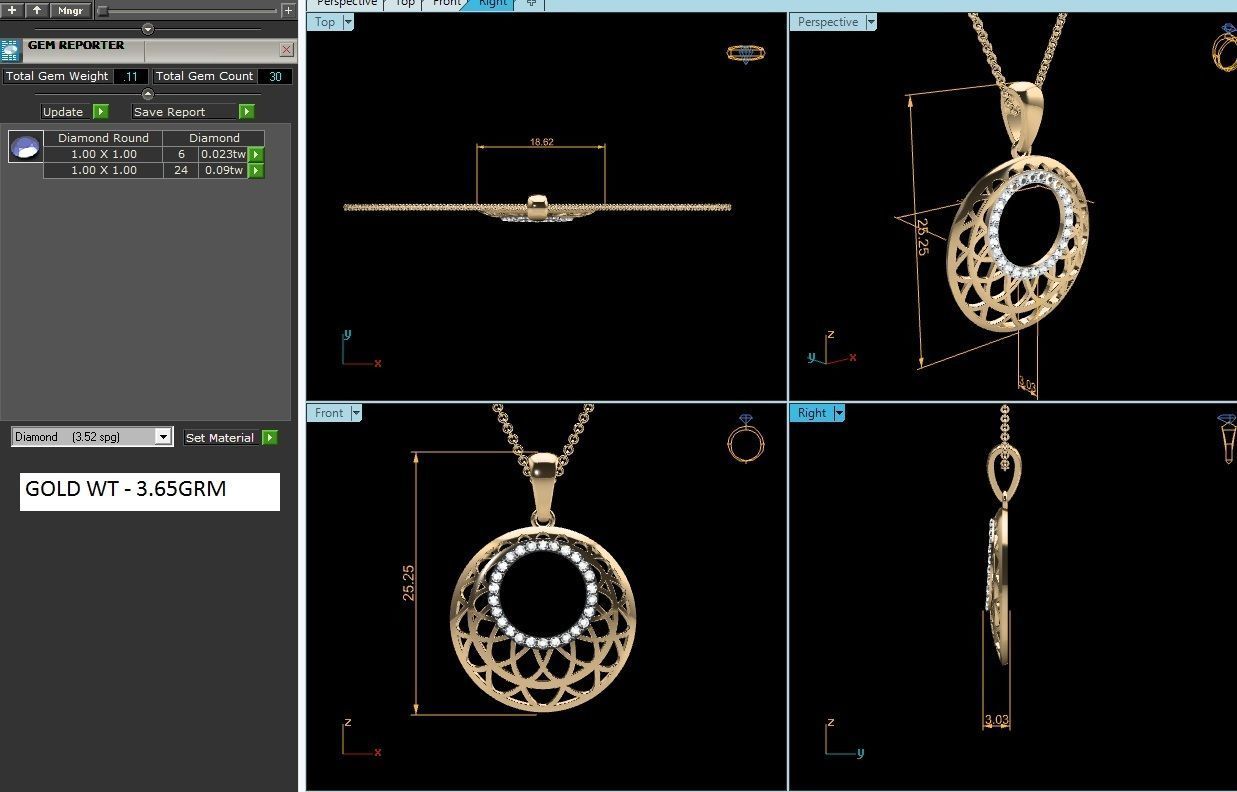Viewport: 1237px width, 792px height.
Task: Click the Top viewport title label
Action: (x=325, y=22)
